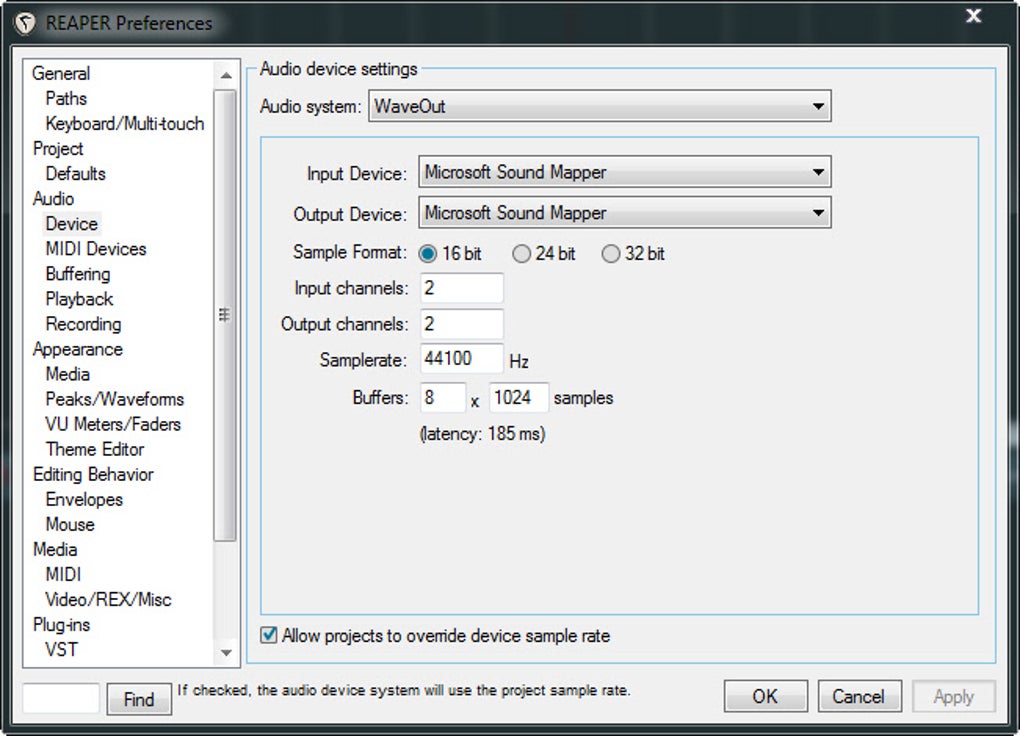Image resolution: width=1020 pixels, height=736 pixels.
Task: Open MIDI page under Media
Action: point(64,575)
